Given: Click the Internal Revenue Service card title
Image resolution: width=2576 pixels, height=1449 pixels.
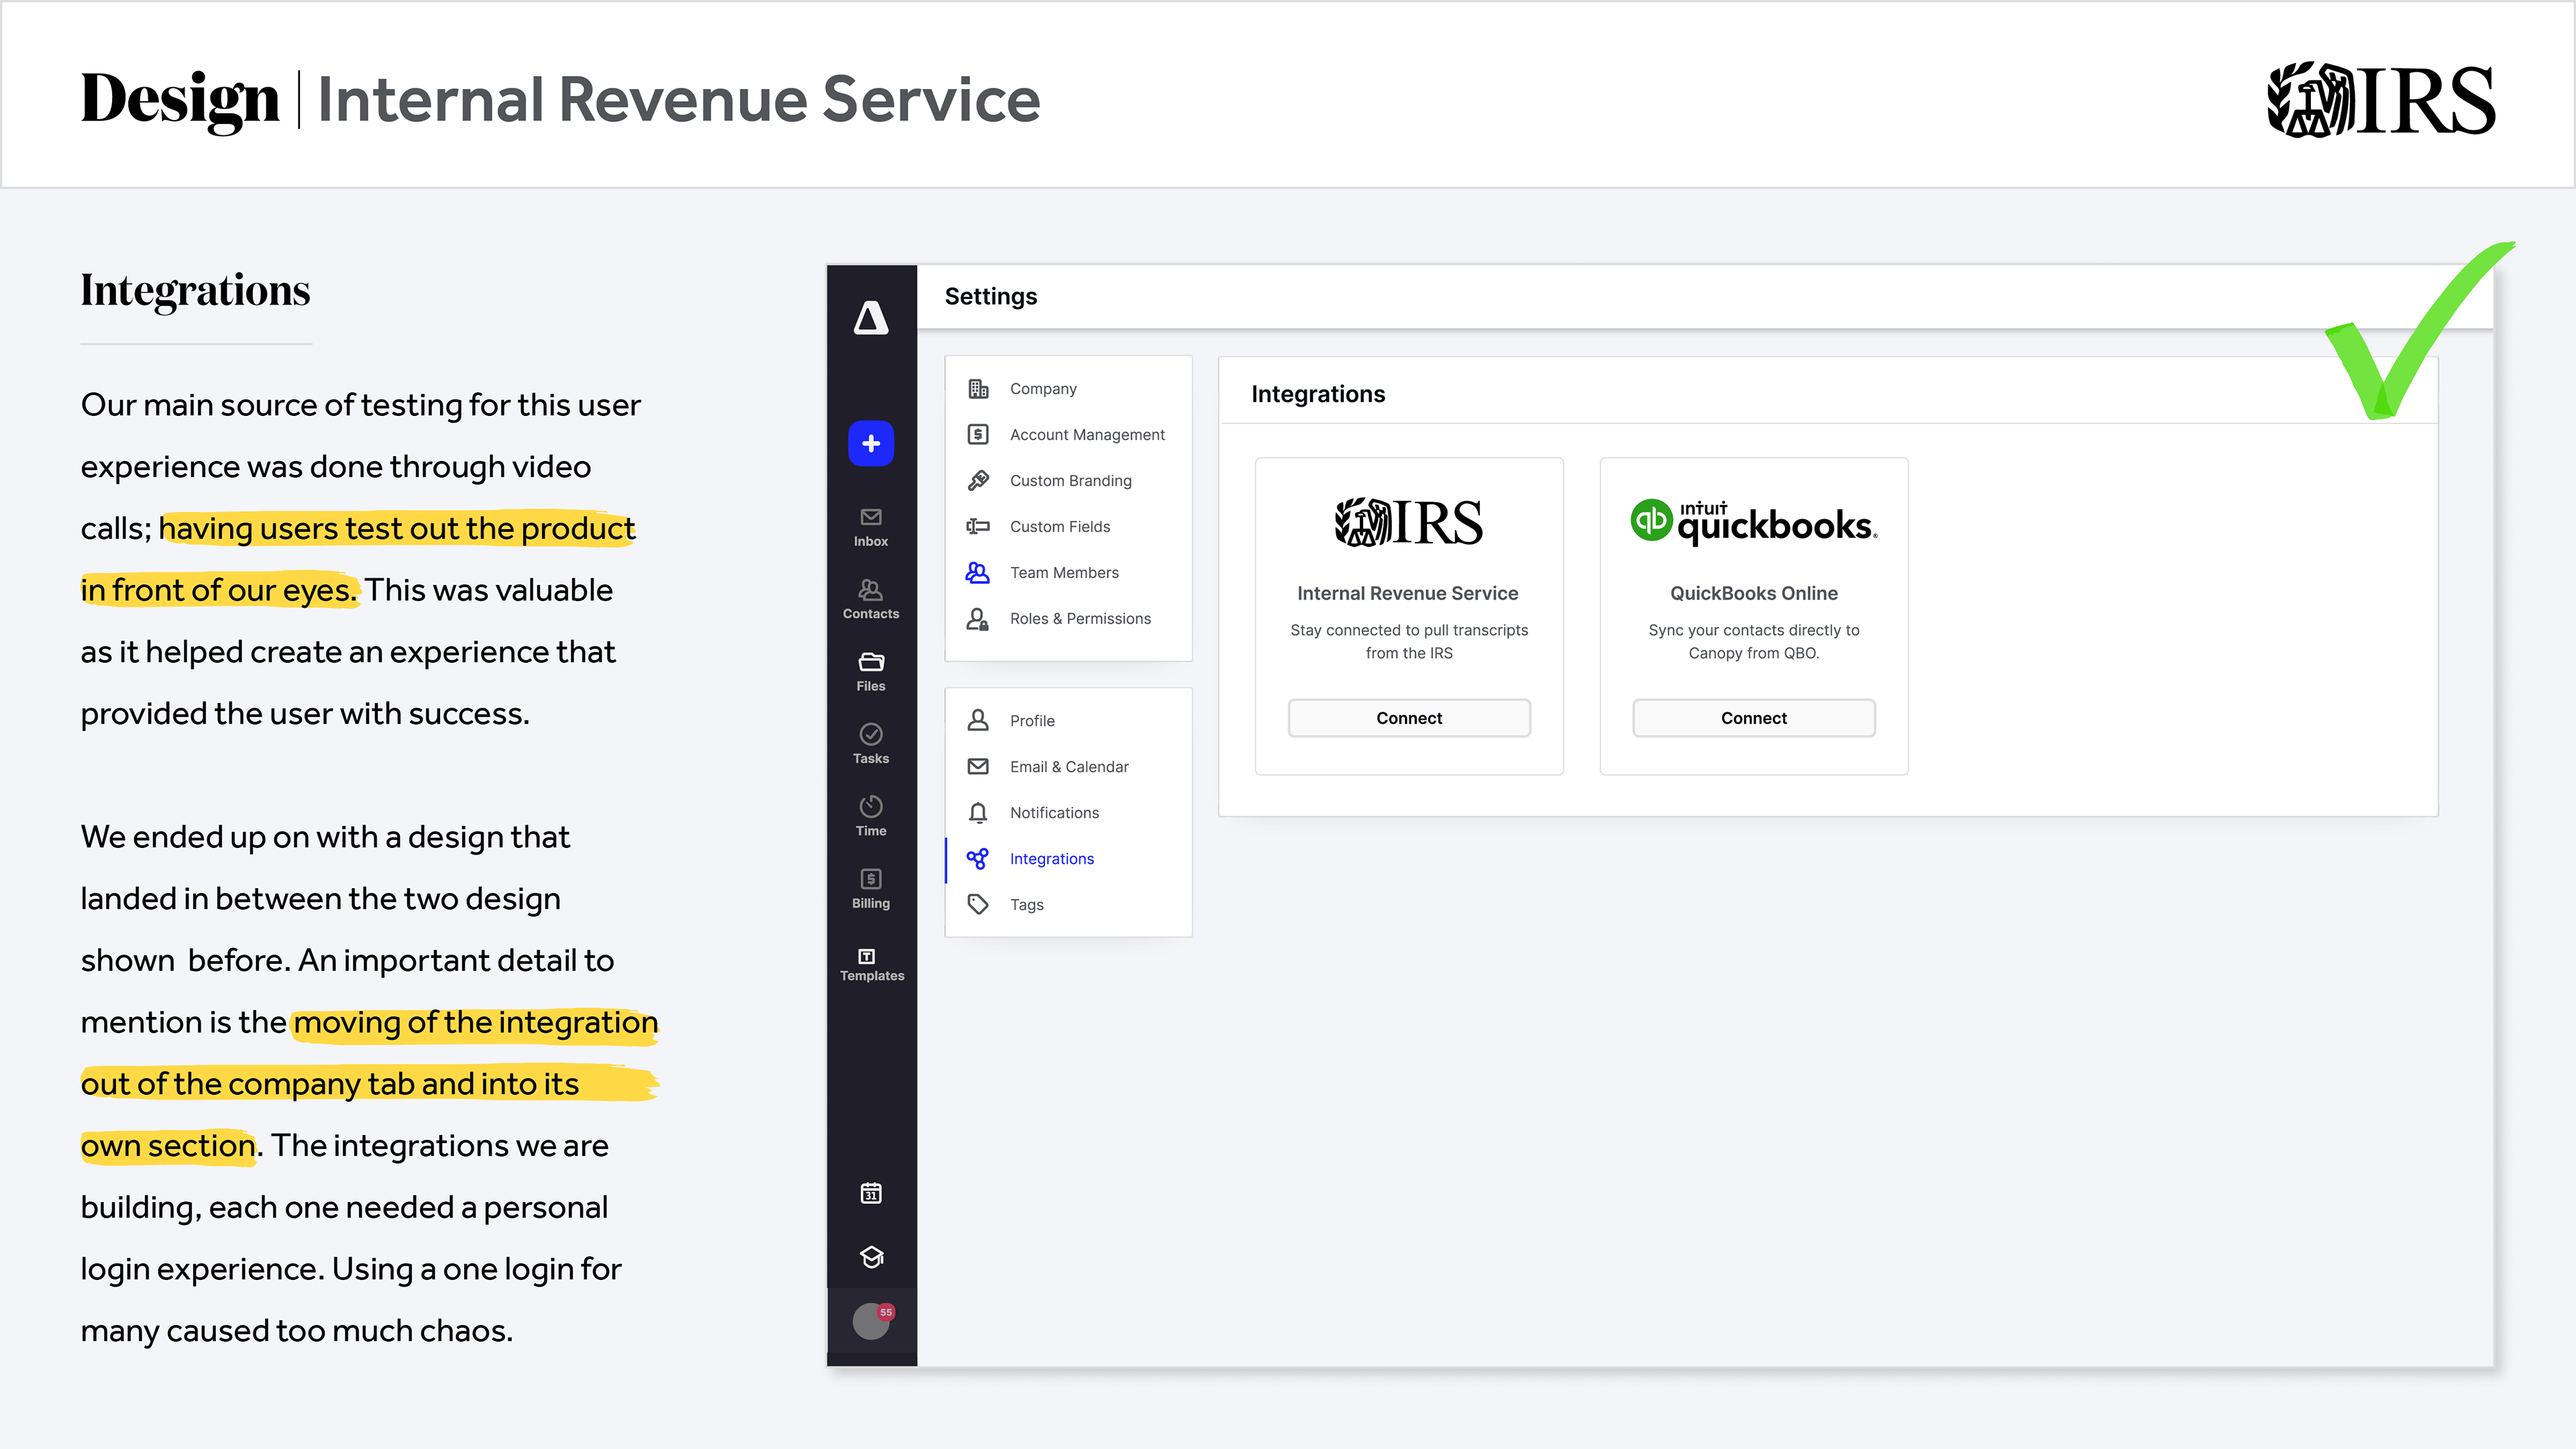Looking at the screenshot, I should [x=1408, y=593].
